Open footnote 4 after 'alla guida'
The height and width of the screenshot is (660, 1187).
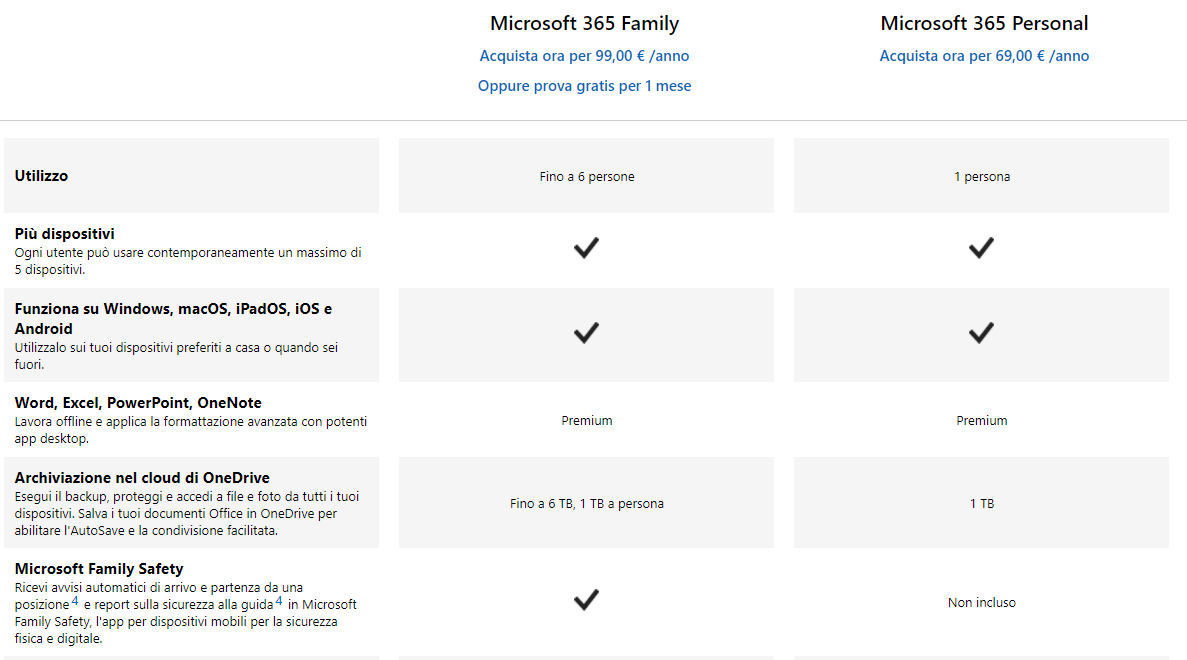[x=279, y=601]
